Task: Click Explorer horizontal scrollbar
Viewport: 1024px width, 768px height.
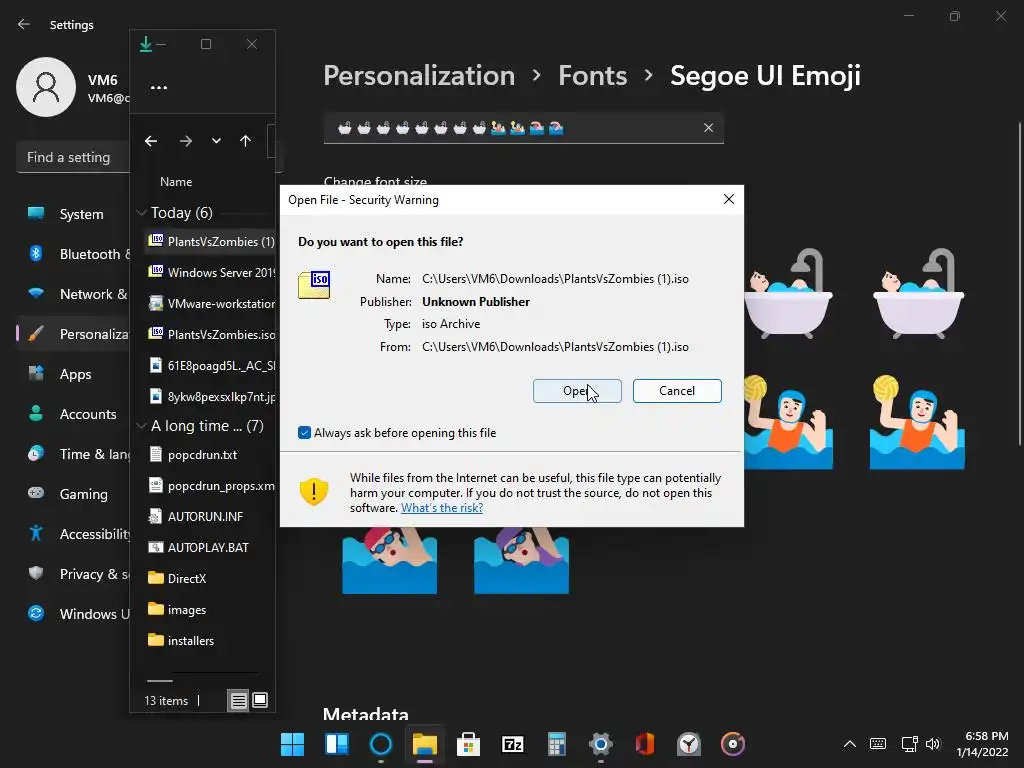Action: point(160,680)
